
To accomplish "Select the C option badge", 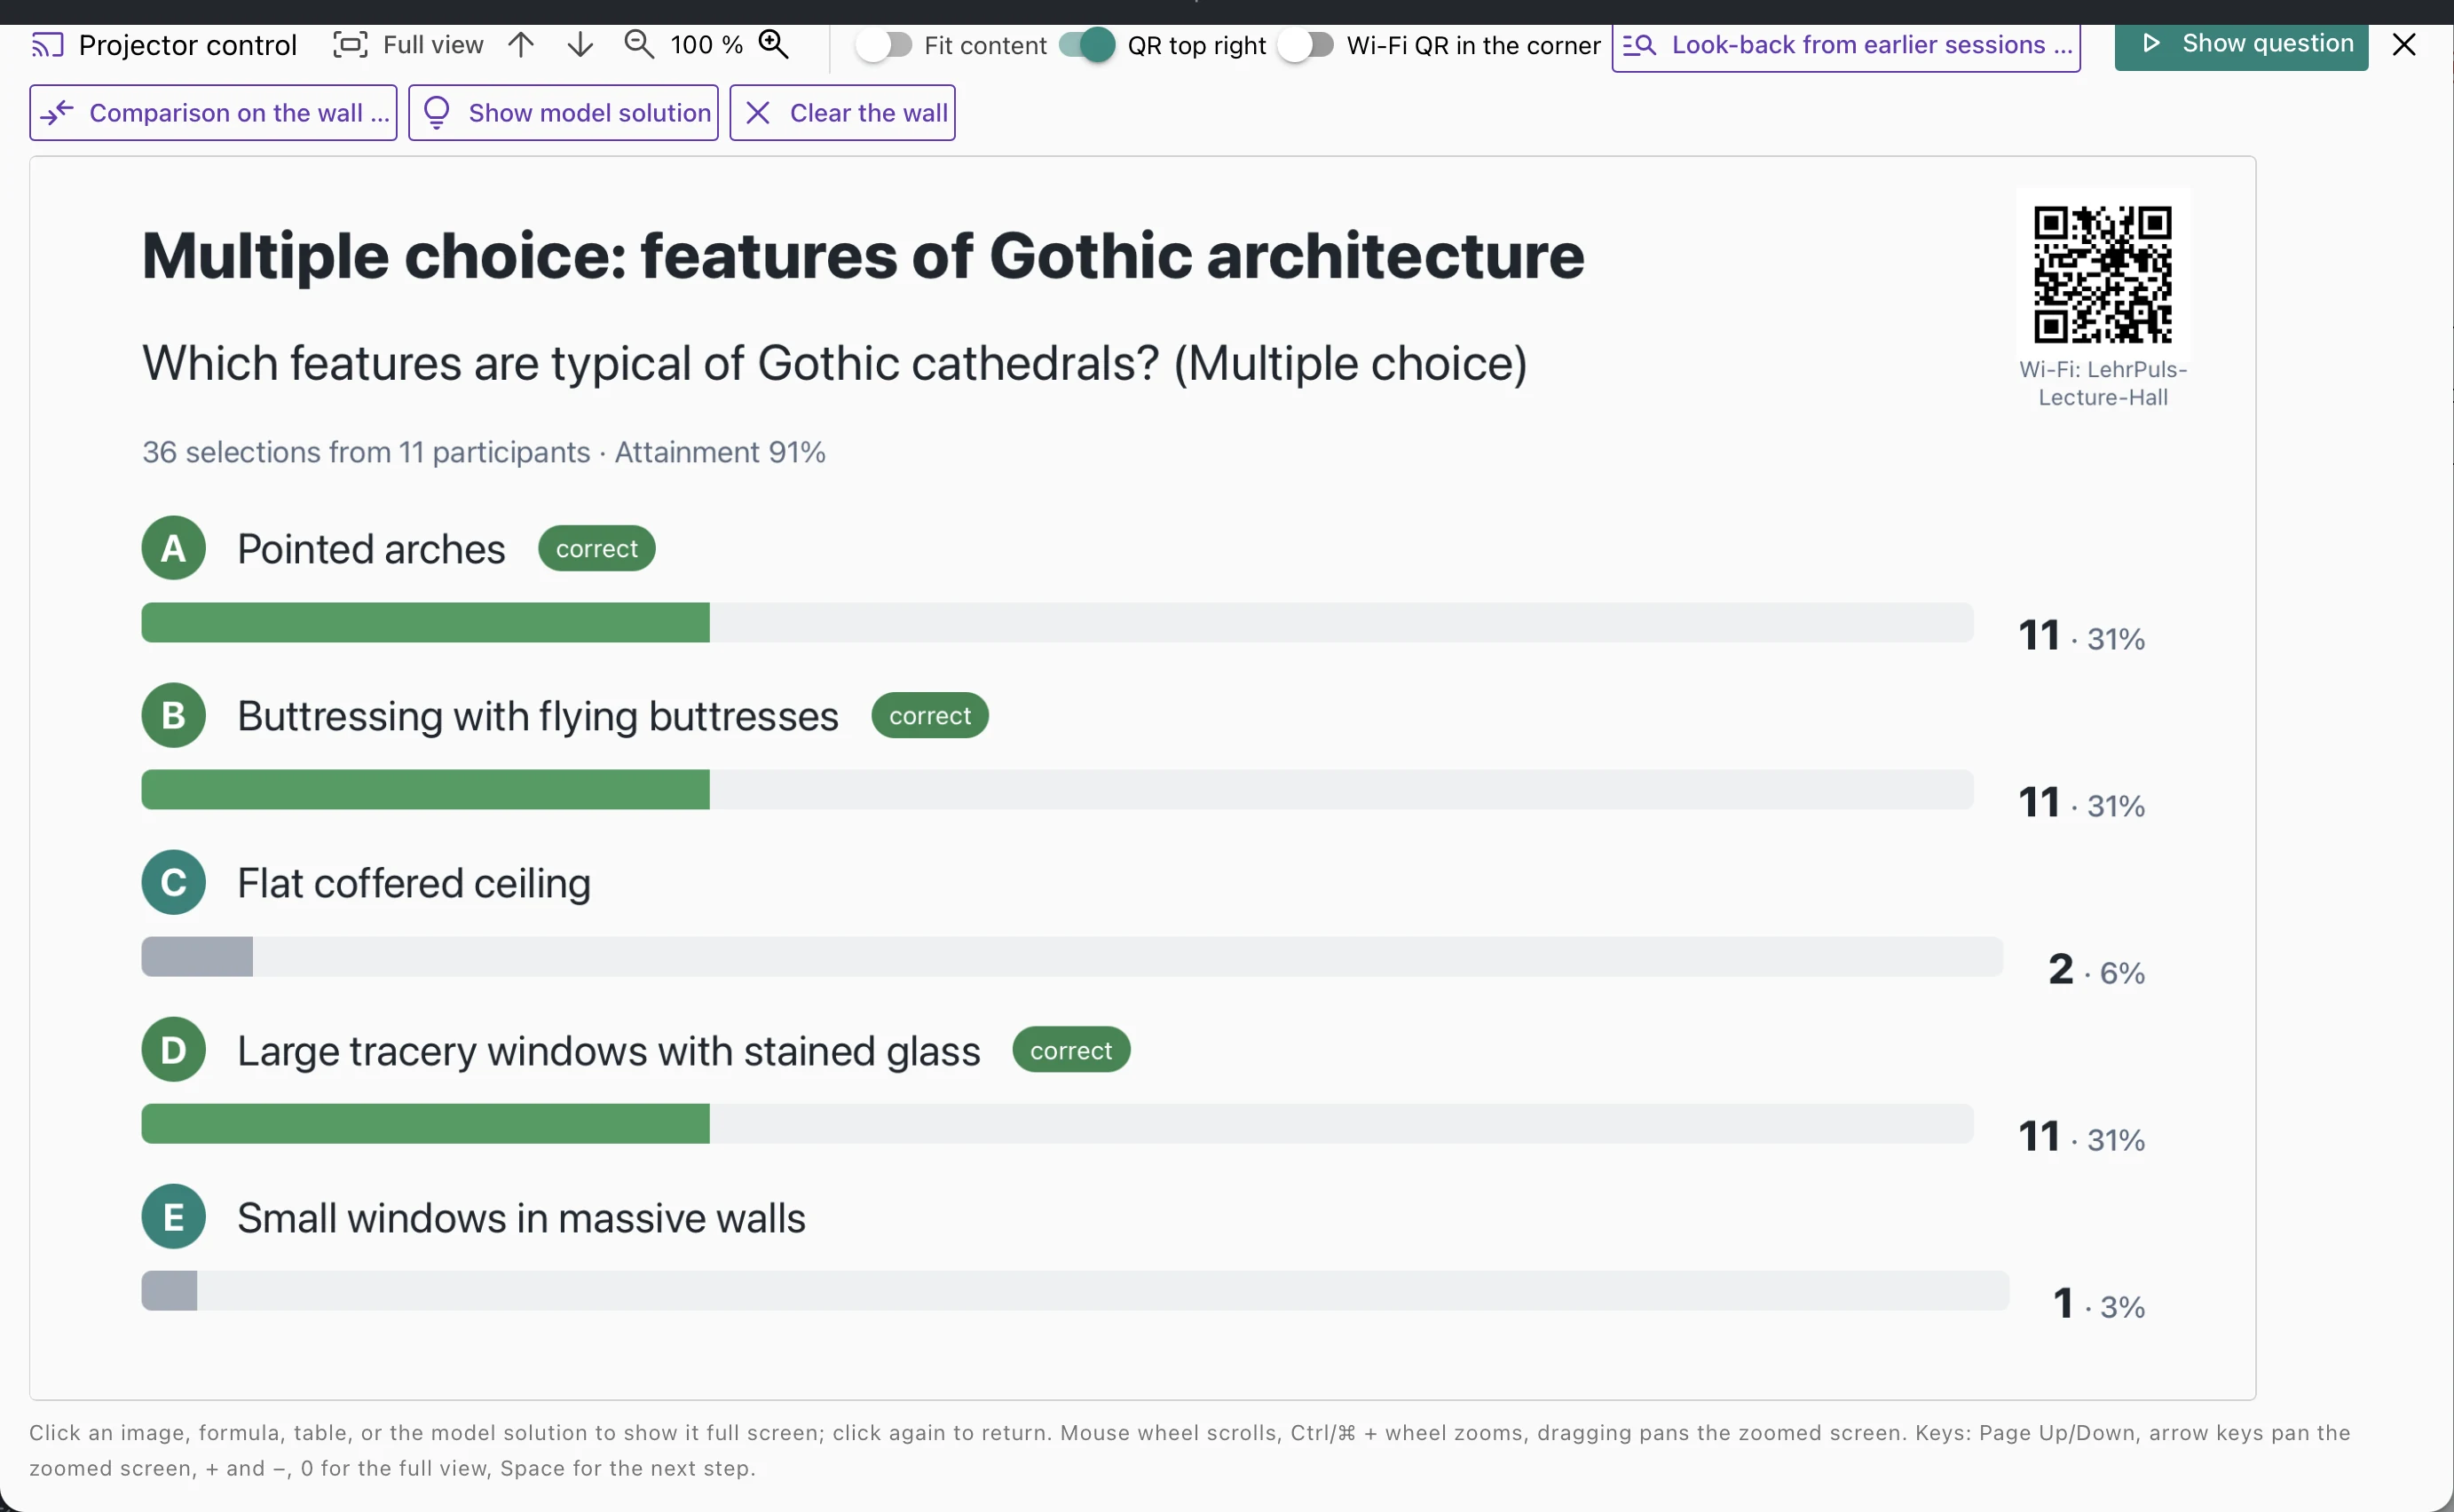I will (173, 882).
